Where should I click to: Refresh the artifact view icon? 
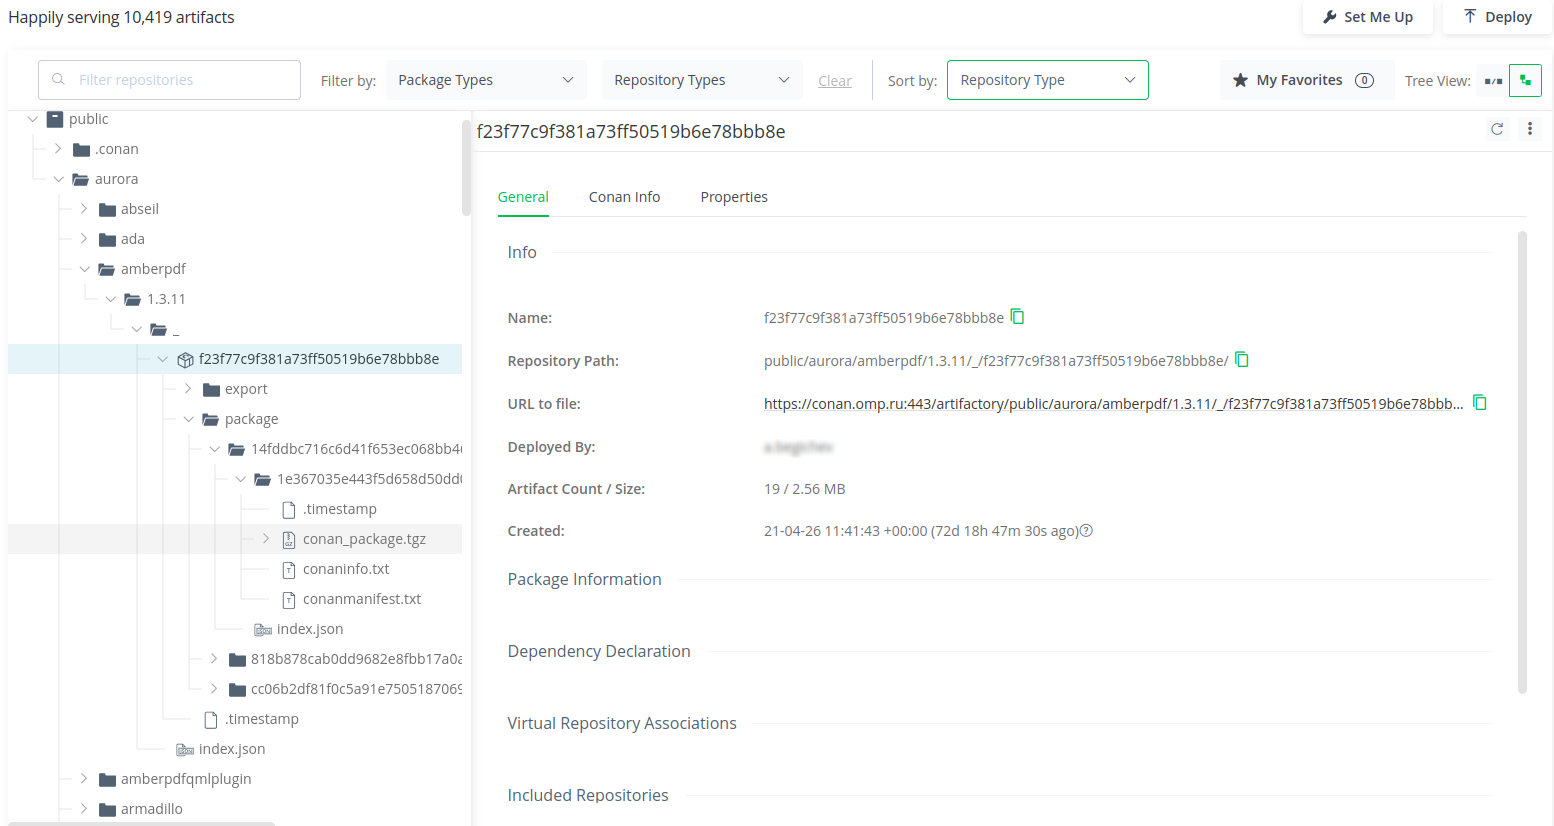[x=1497, y=129]
